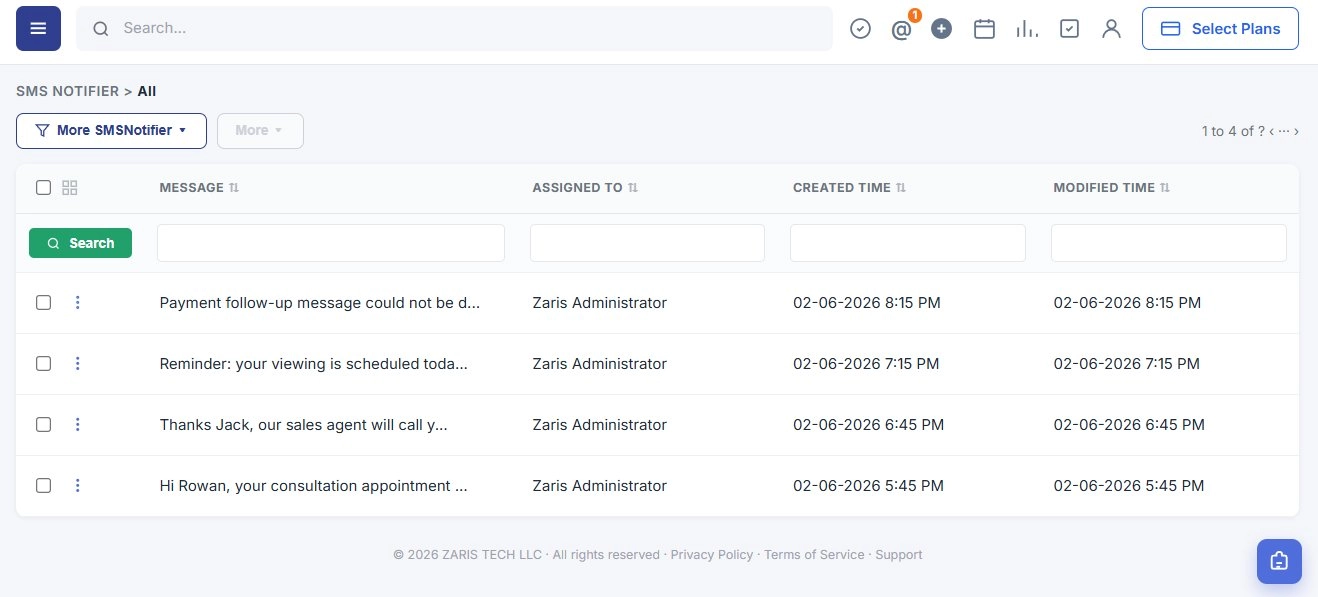Click the SMS NOTIFIER breadcrumb

click(67, 91)
